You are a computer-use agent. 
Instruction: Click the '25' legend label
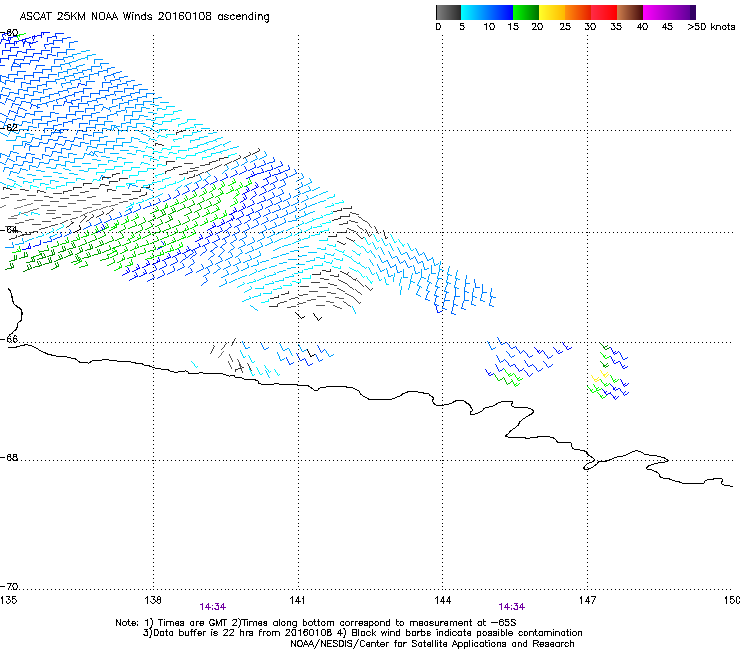tap(565, 27)
